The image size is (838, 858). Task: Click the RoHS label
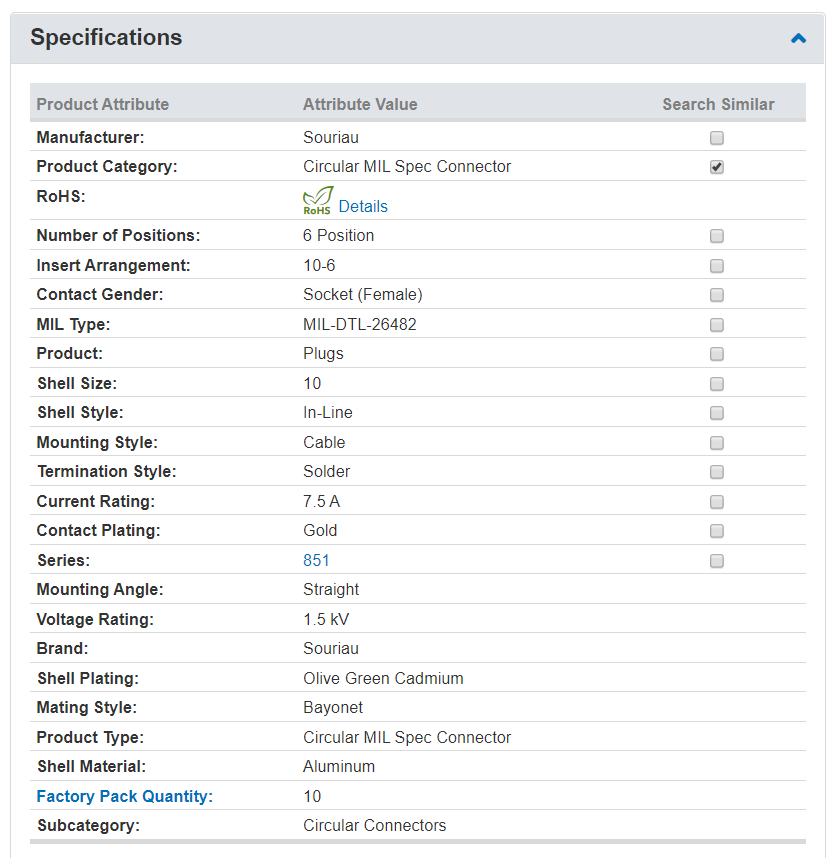pyautogui.click(x=61, y=196)
